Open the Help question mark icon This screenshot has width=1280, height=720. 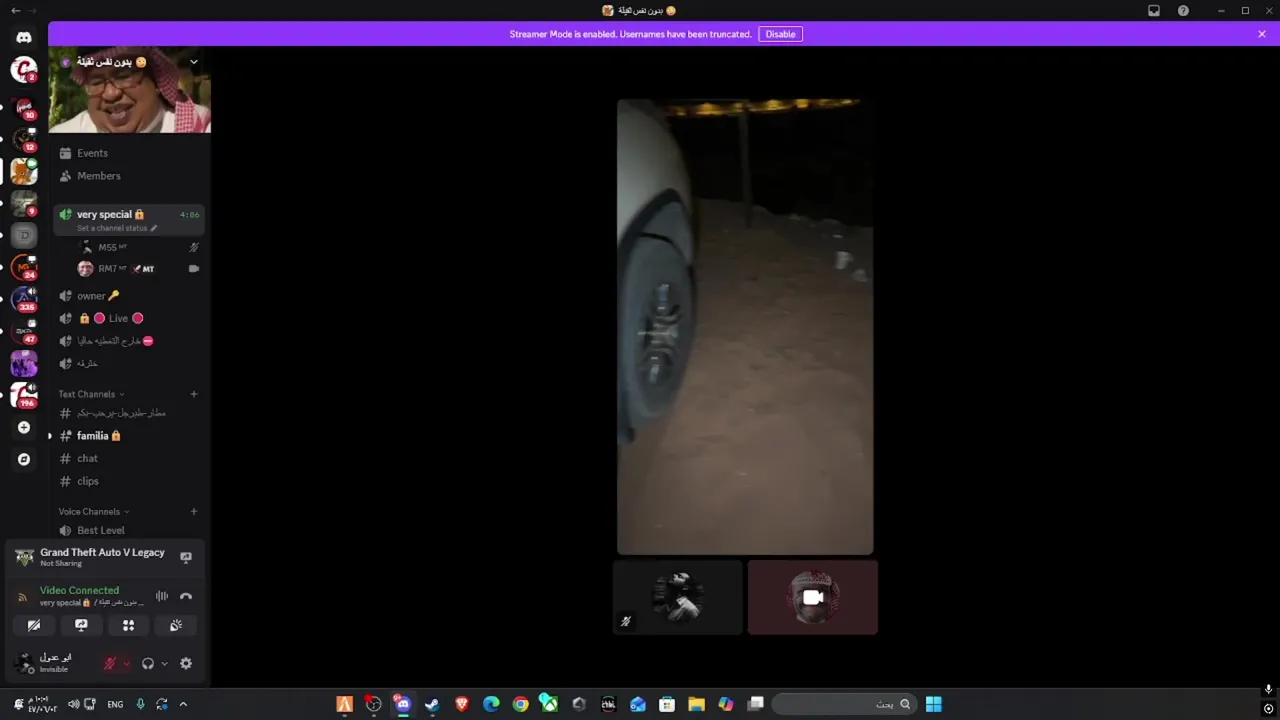click(1184, 10)
